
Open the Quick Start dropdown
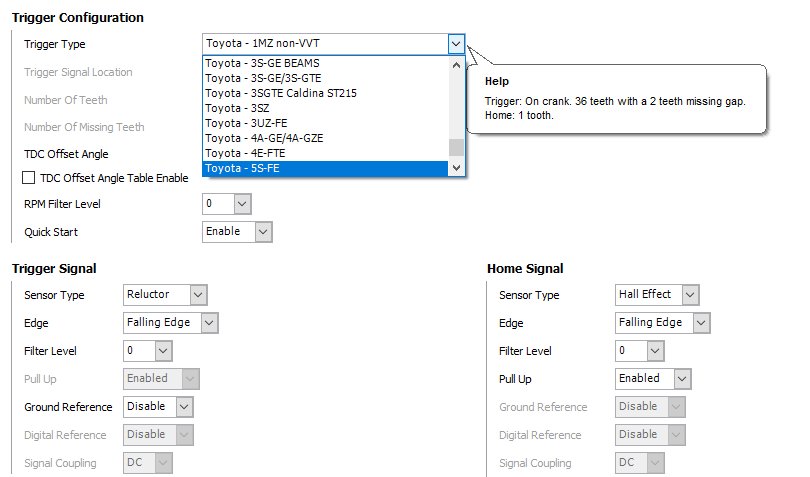pos(263,232)
